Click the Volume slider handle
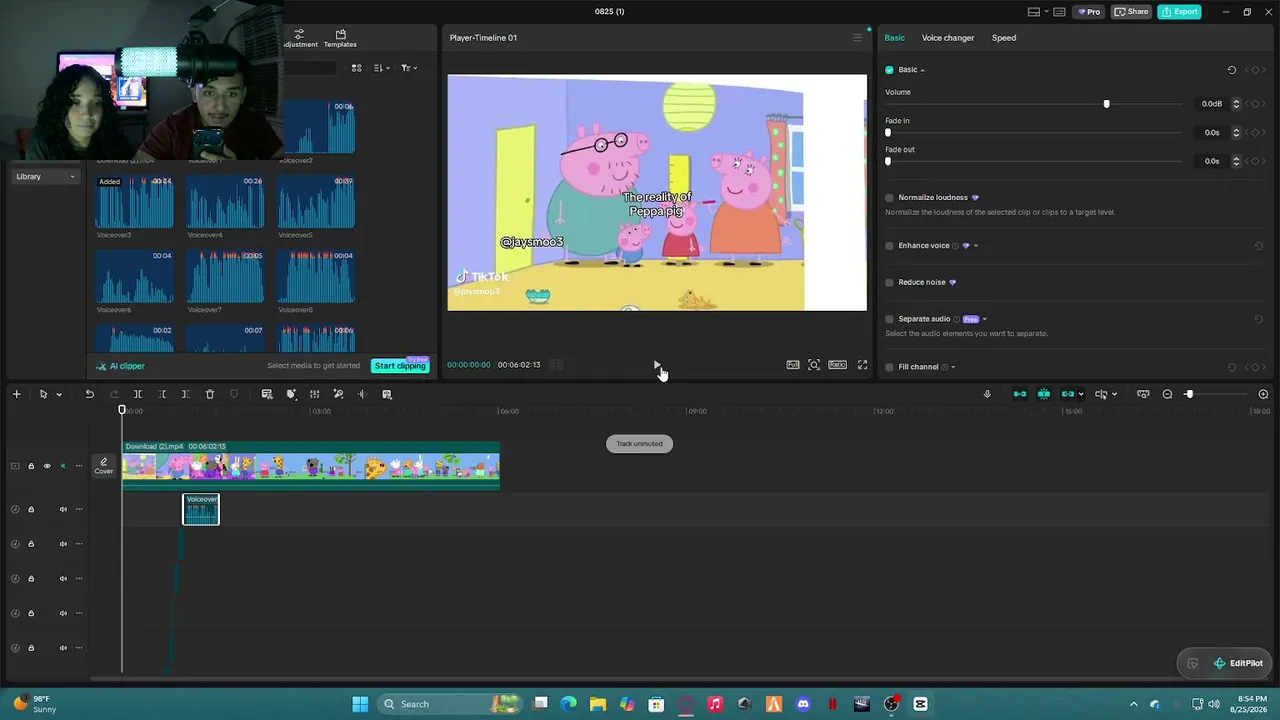This screenshot has width=1280, height=720. point(1106,104)
